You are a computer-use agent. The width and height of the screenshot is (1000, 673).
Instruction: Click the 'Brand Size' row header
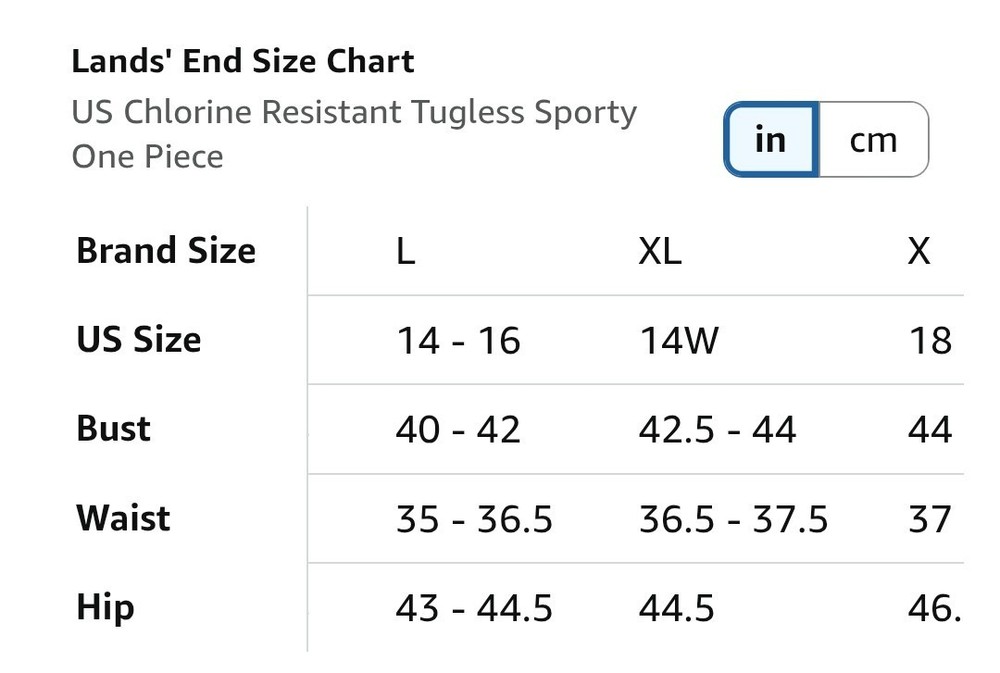pyautogui.click(x=166, y=250)
